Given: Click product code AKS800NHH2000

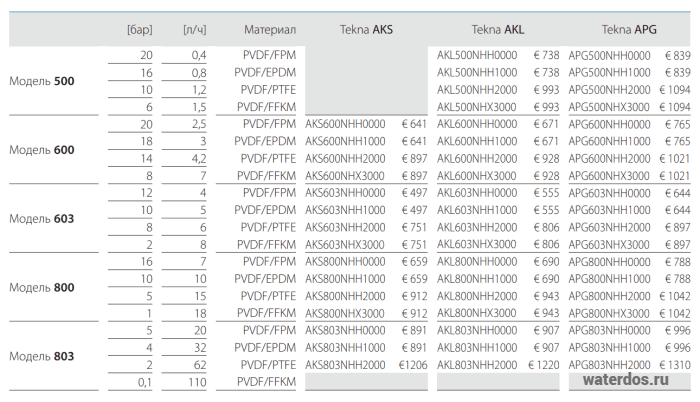Looking at the screenshot, I should tap(345, 296).
